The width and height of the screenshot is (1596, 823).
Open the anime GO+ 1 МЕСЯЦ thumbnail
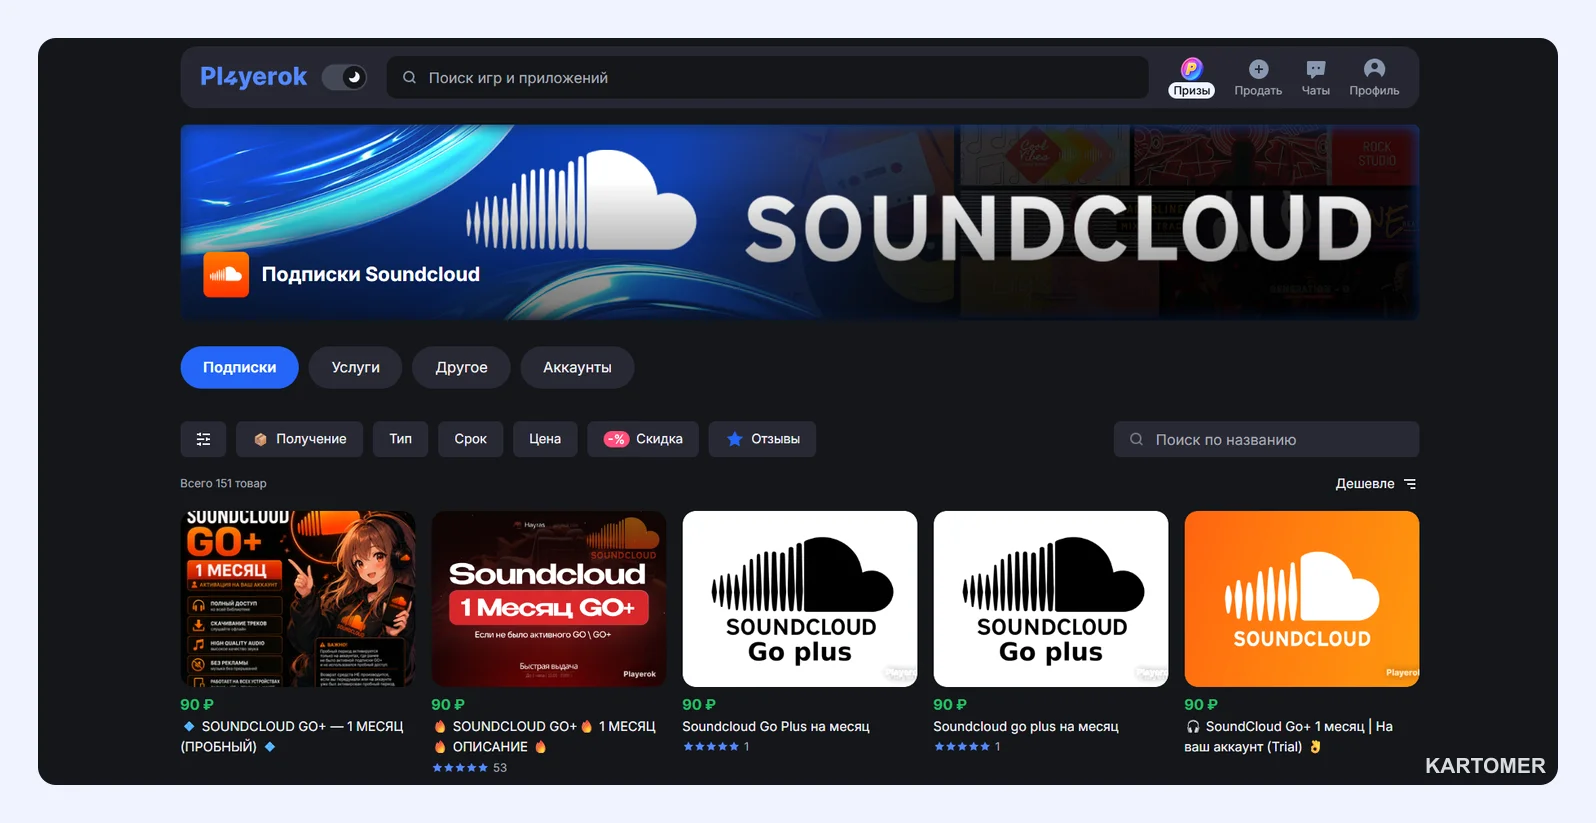point(298,599)
